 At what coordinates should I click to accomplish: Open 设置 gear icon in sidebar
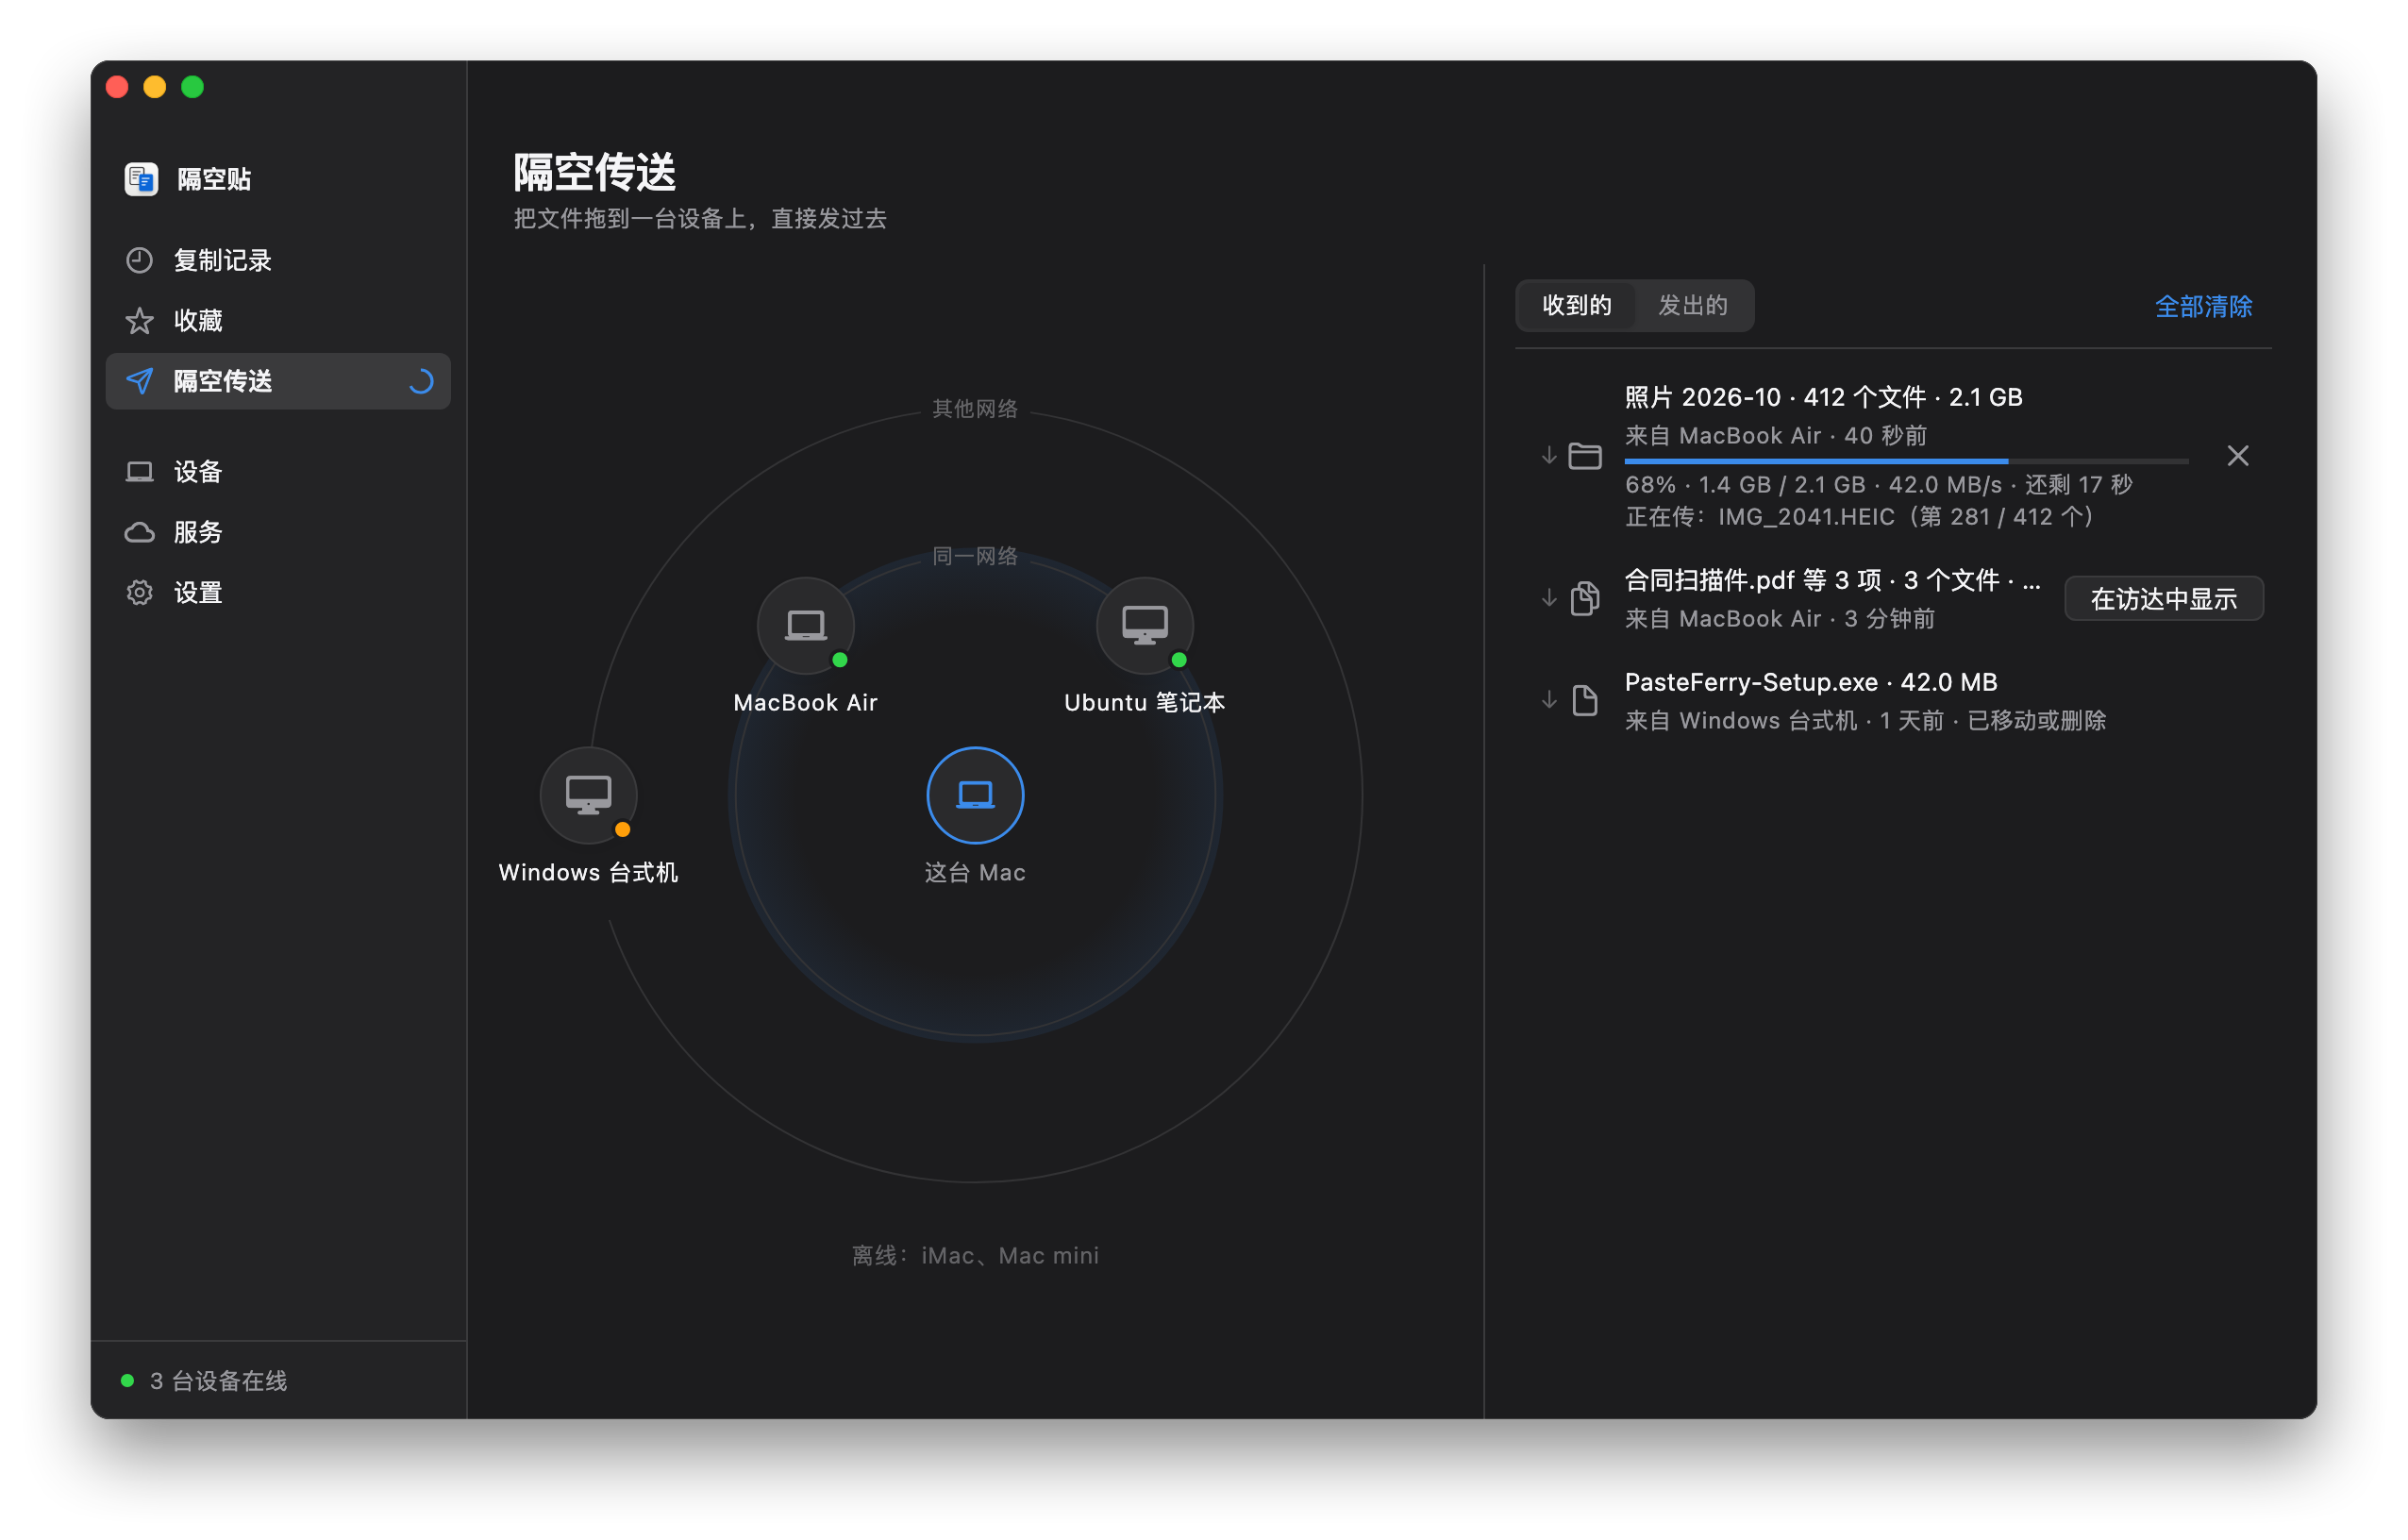pos(139,593)
